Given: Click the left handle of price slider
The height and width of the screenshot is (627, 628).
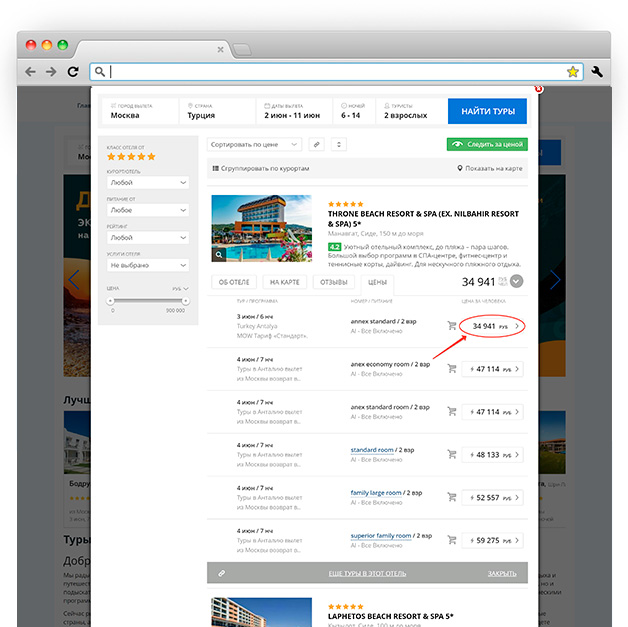Looking at the screenshot, I should [x=111, y=301].
